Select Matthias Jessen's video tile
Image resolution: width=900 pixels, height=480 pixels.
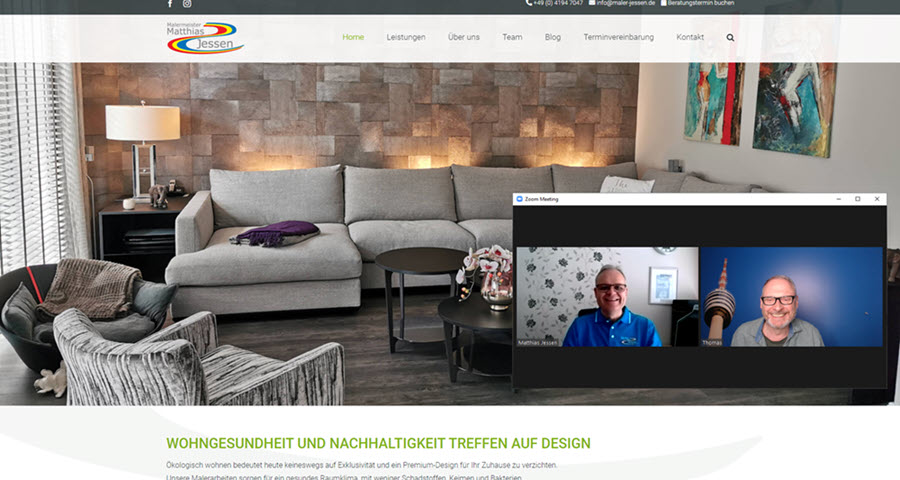point(607,297)
